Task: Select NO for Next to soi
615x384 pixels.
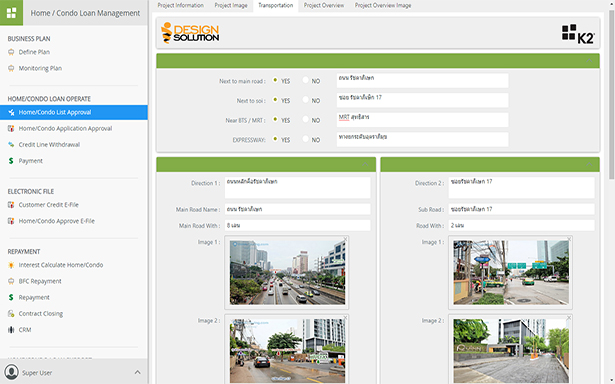Action: pos(306,100)
